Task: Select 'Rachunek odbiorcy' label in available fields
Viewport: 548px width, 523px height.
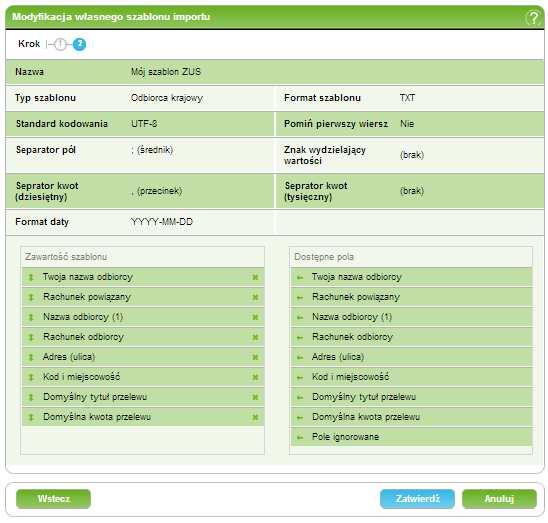Action: pos(353,337)
